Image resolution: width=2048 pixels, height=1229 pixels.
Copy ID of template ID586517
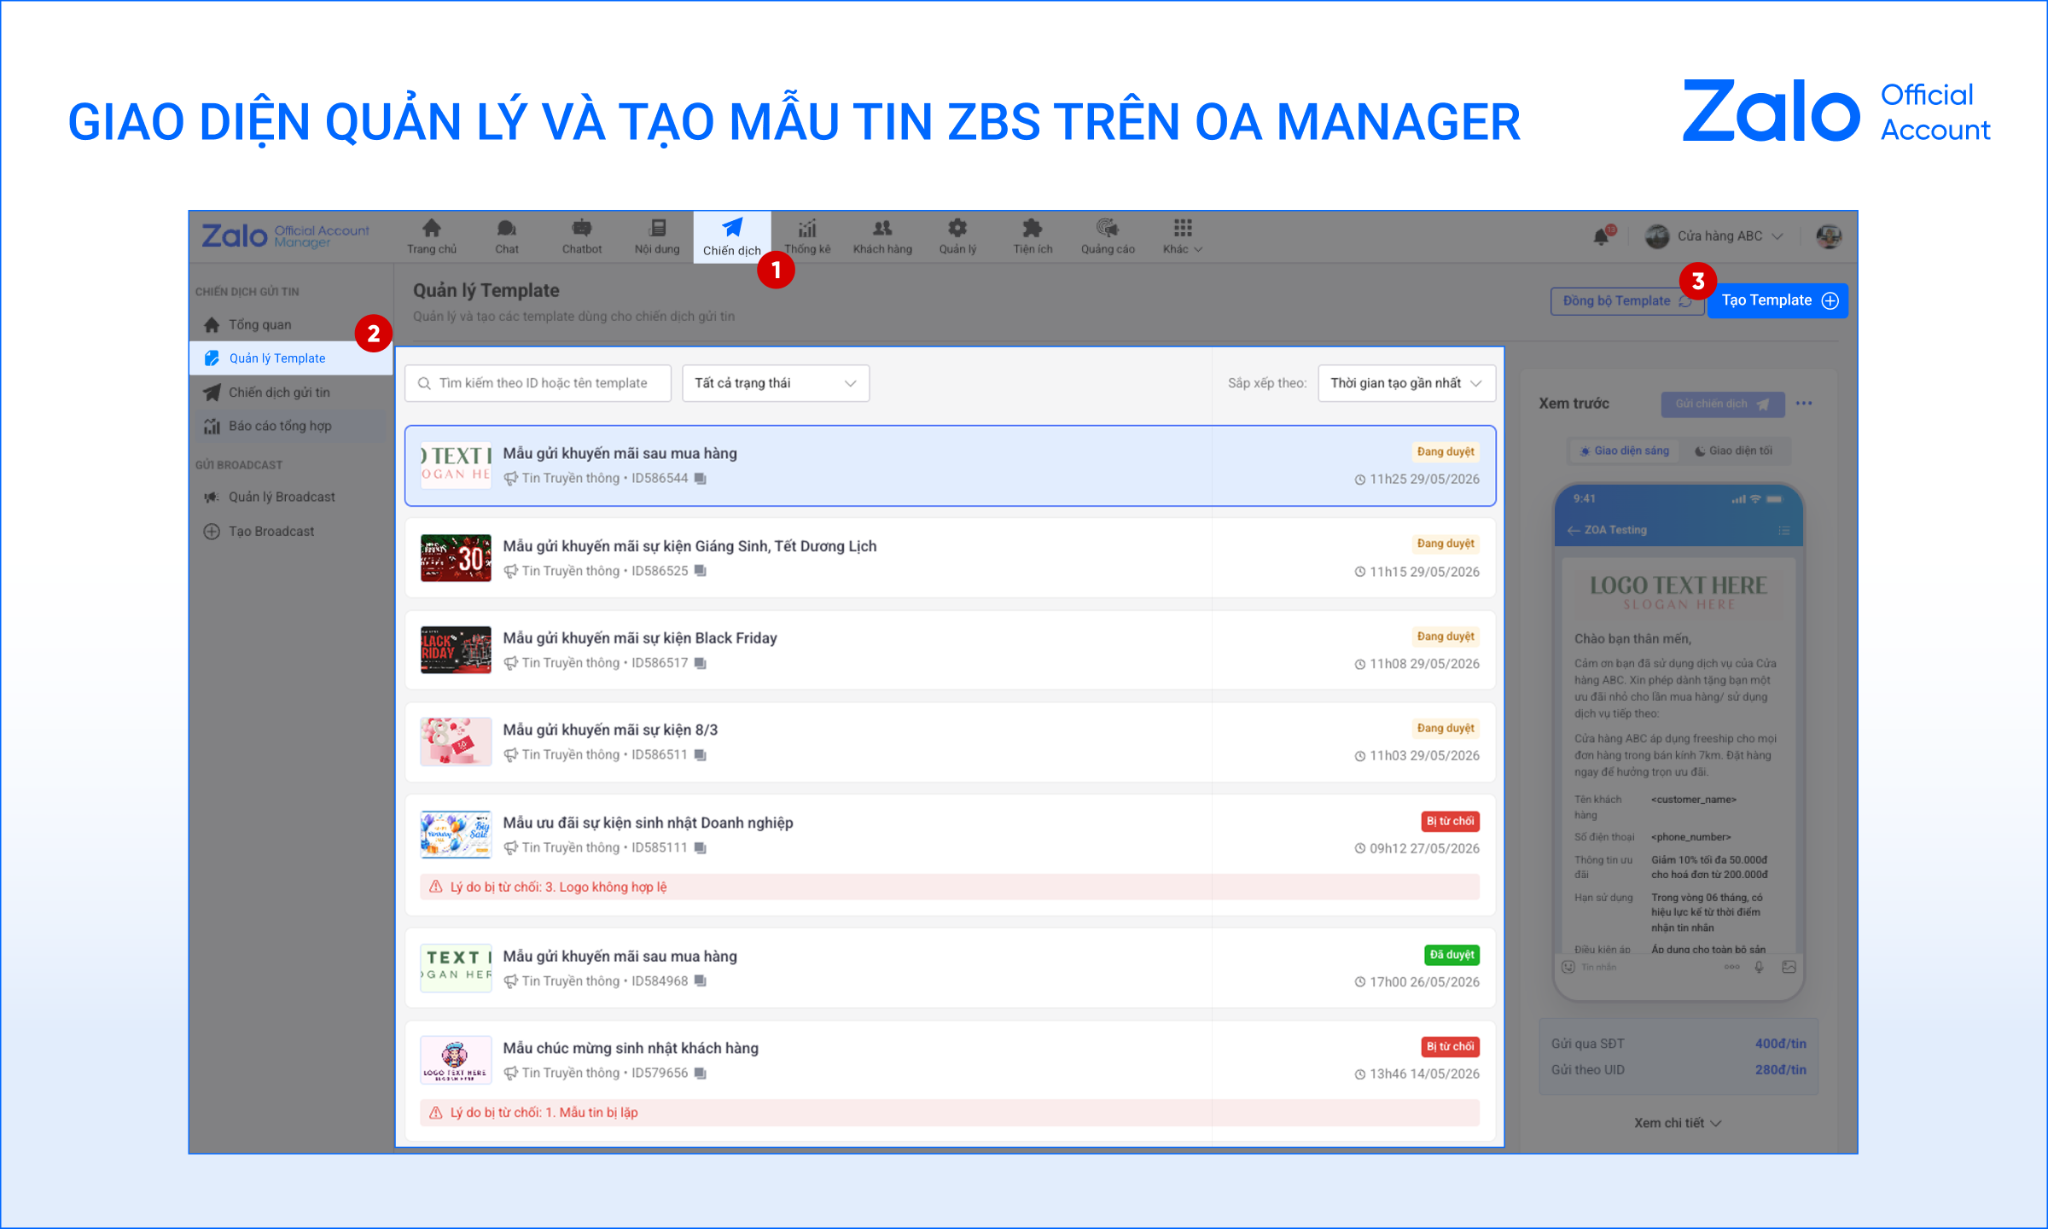click(700, 663)
